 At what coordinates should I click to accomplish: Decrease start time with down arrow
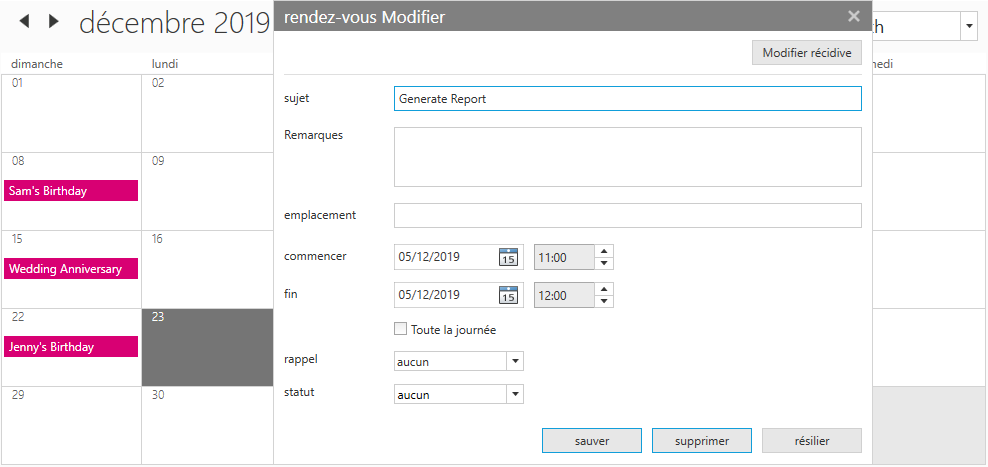click(x=604, y=264)
